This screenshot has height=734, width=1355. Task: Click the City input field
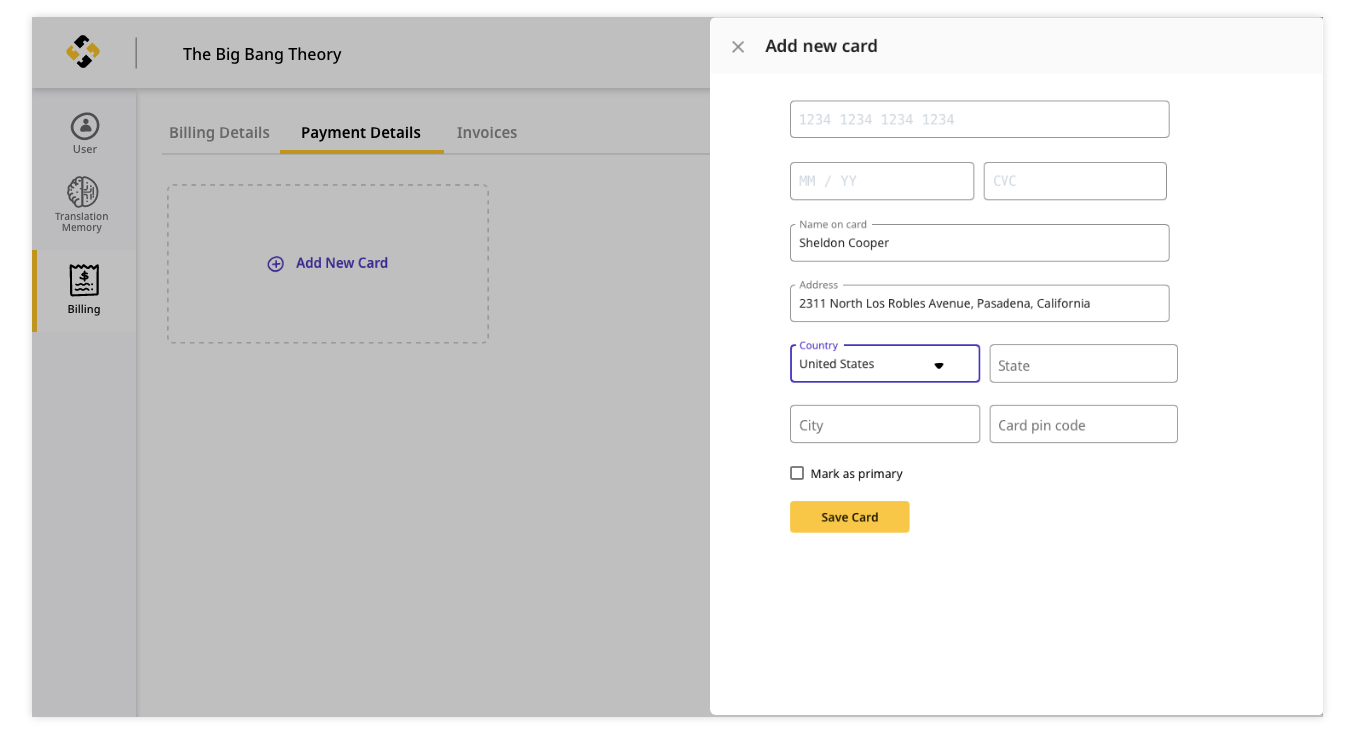point(884,424)
